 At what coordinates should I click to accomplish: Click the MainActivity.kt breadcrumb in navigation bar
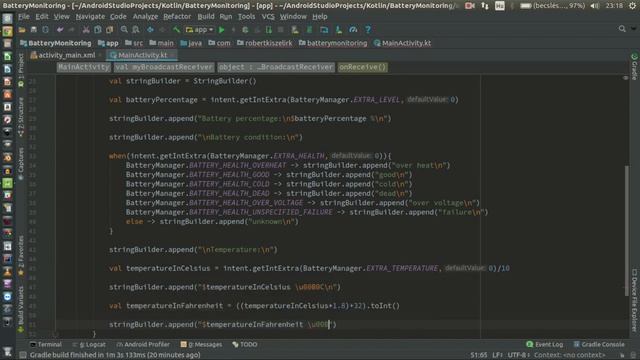[402, 43]
